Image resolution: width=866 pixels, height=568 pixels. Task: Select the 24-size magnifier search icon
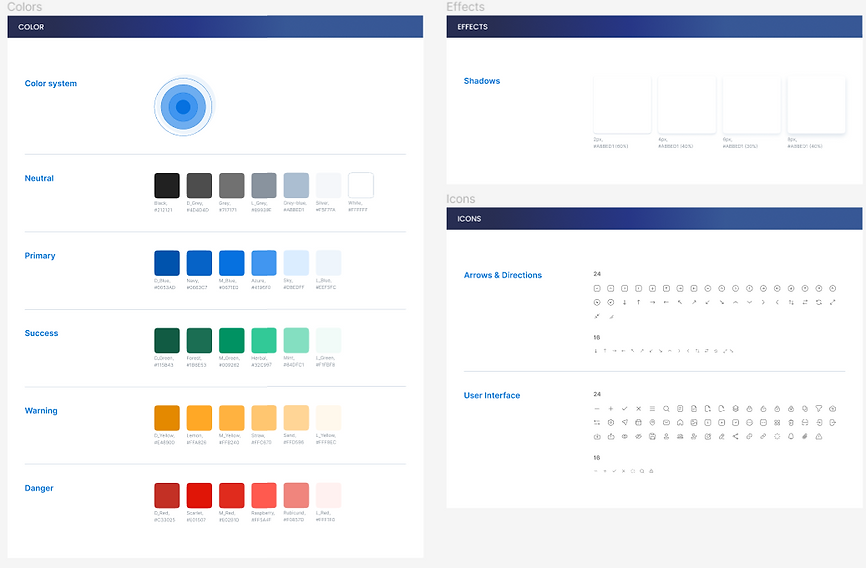point(666,409)
